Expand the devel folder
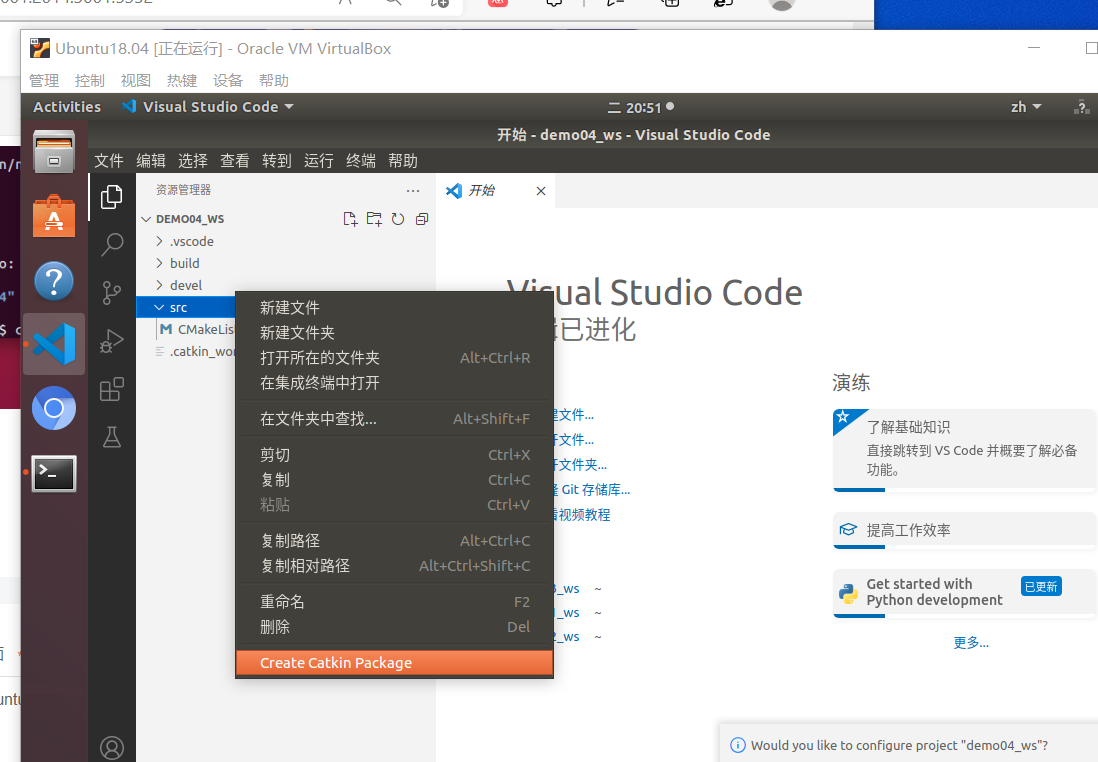The width and height of the screenshot is (1098, 762). click(x=160, y=285)
